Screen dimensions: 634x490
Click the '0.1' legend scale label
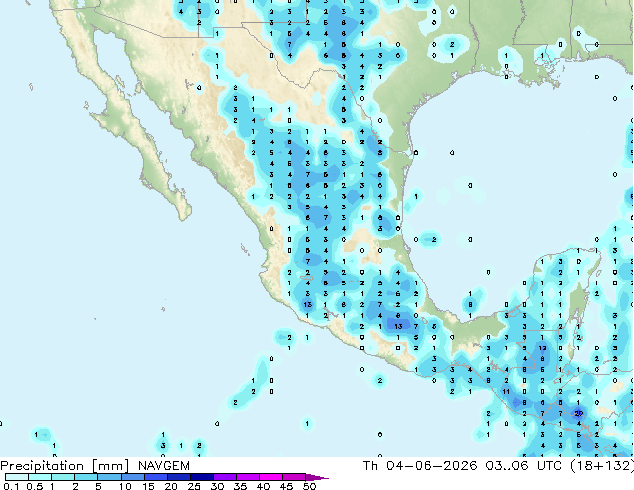(11, 486)
